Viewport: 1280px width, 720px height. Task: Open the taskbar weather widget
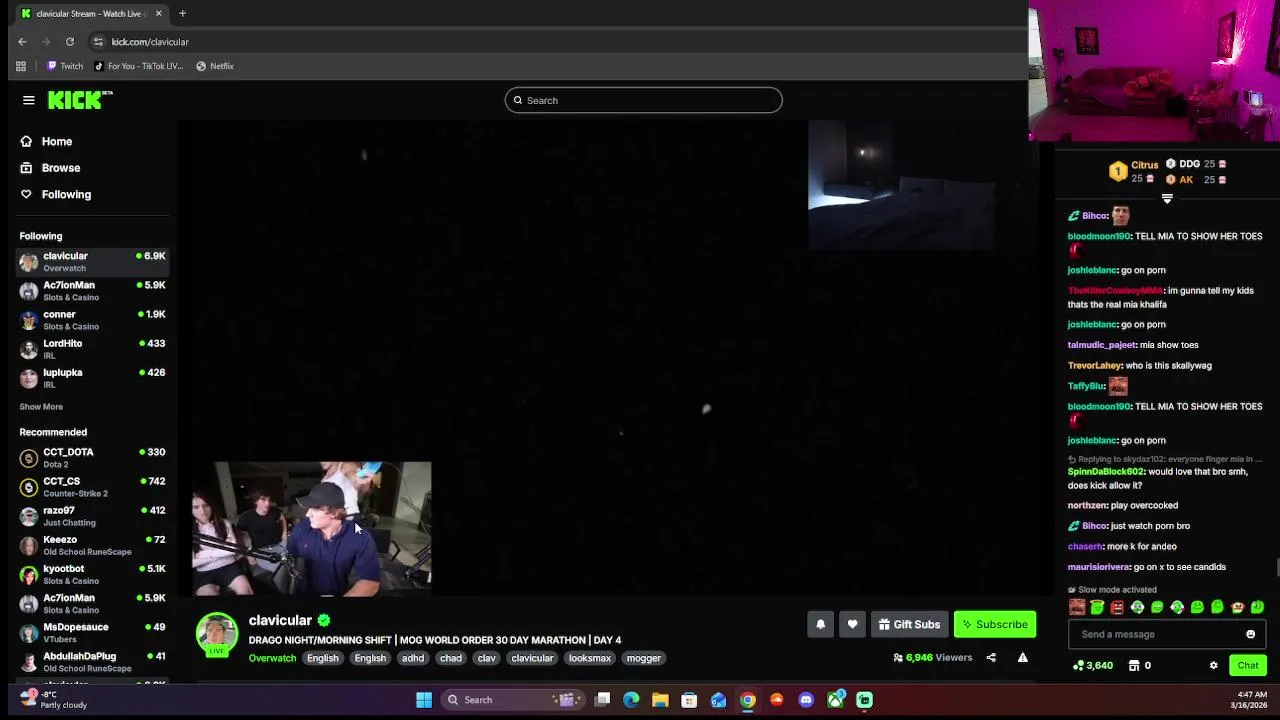point(54,699)
